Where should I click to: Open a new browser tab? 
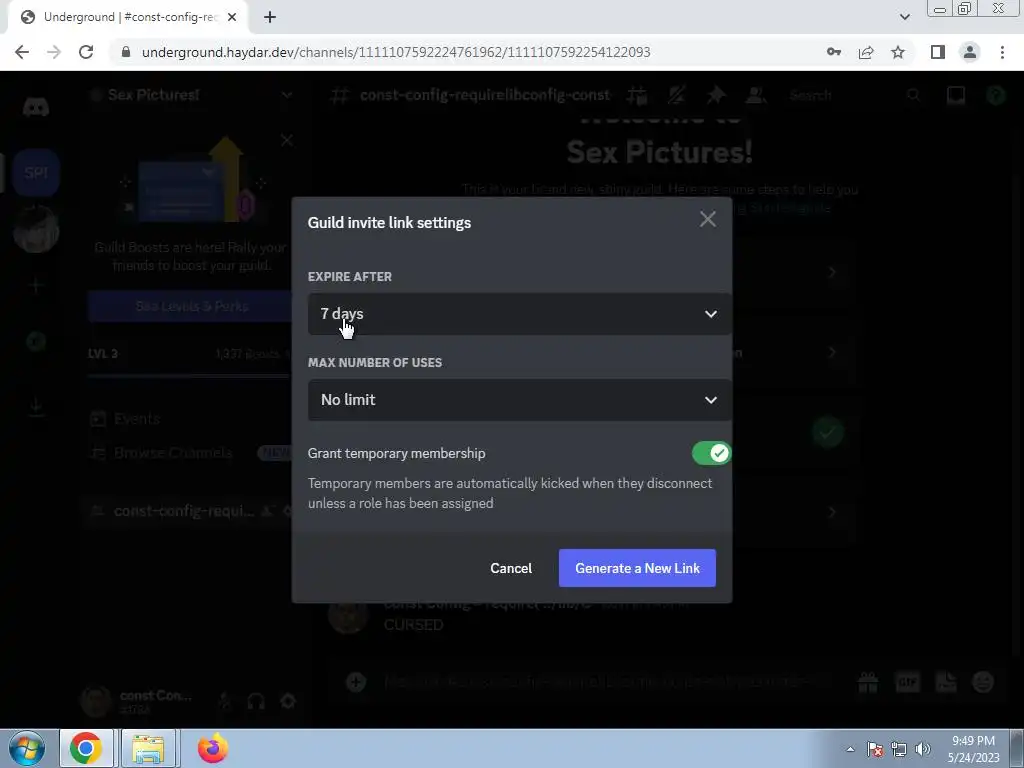pyautogui.click(x=270, y=18)
